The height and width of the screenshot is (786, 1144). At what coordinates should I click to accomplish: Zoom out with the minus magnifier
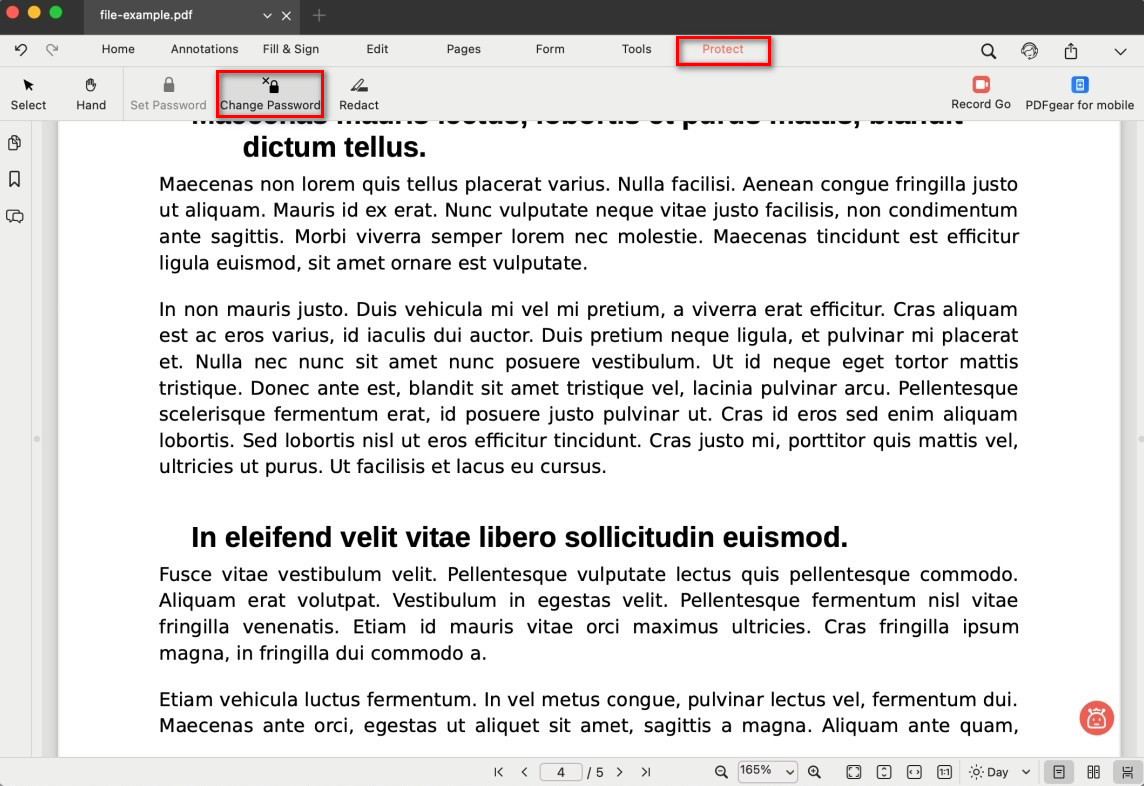click(x=721, y=772)
